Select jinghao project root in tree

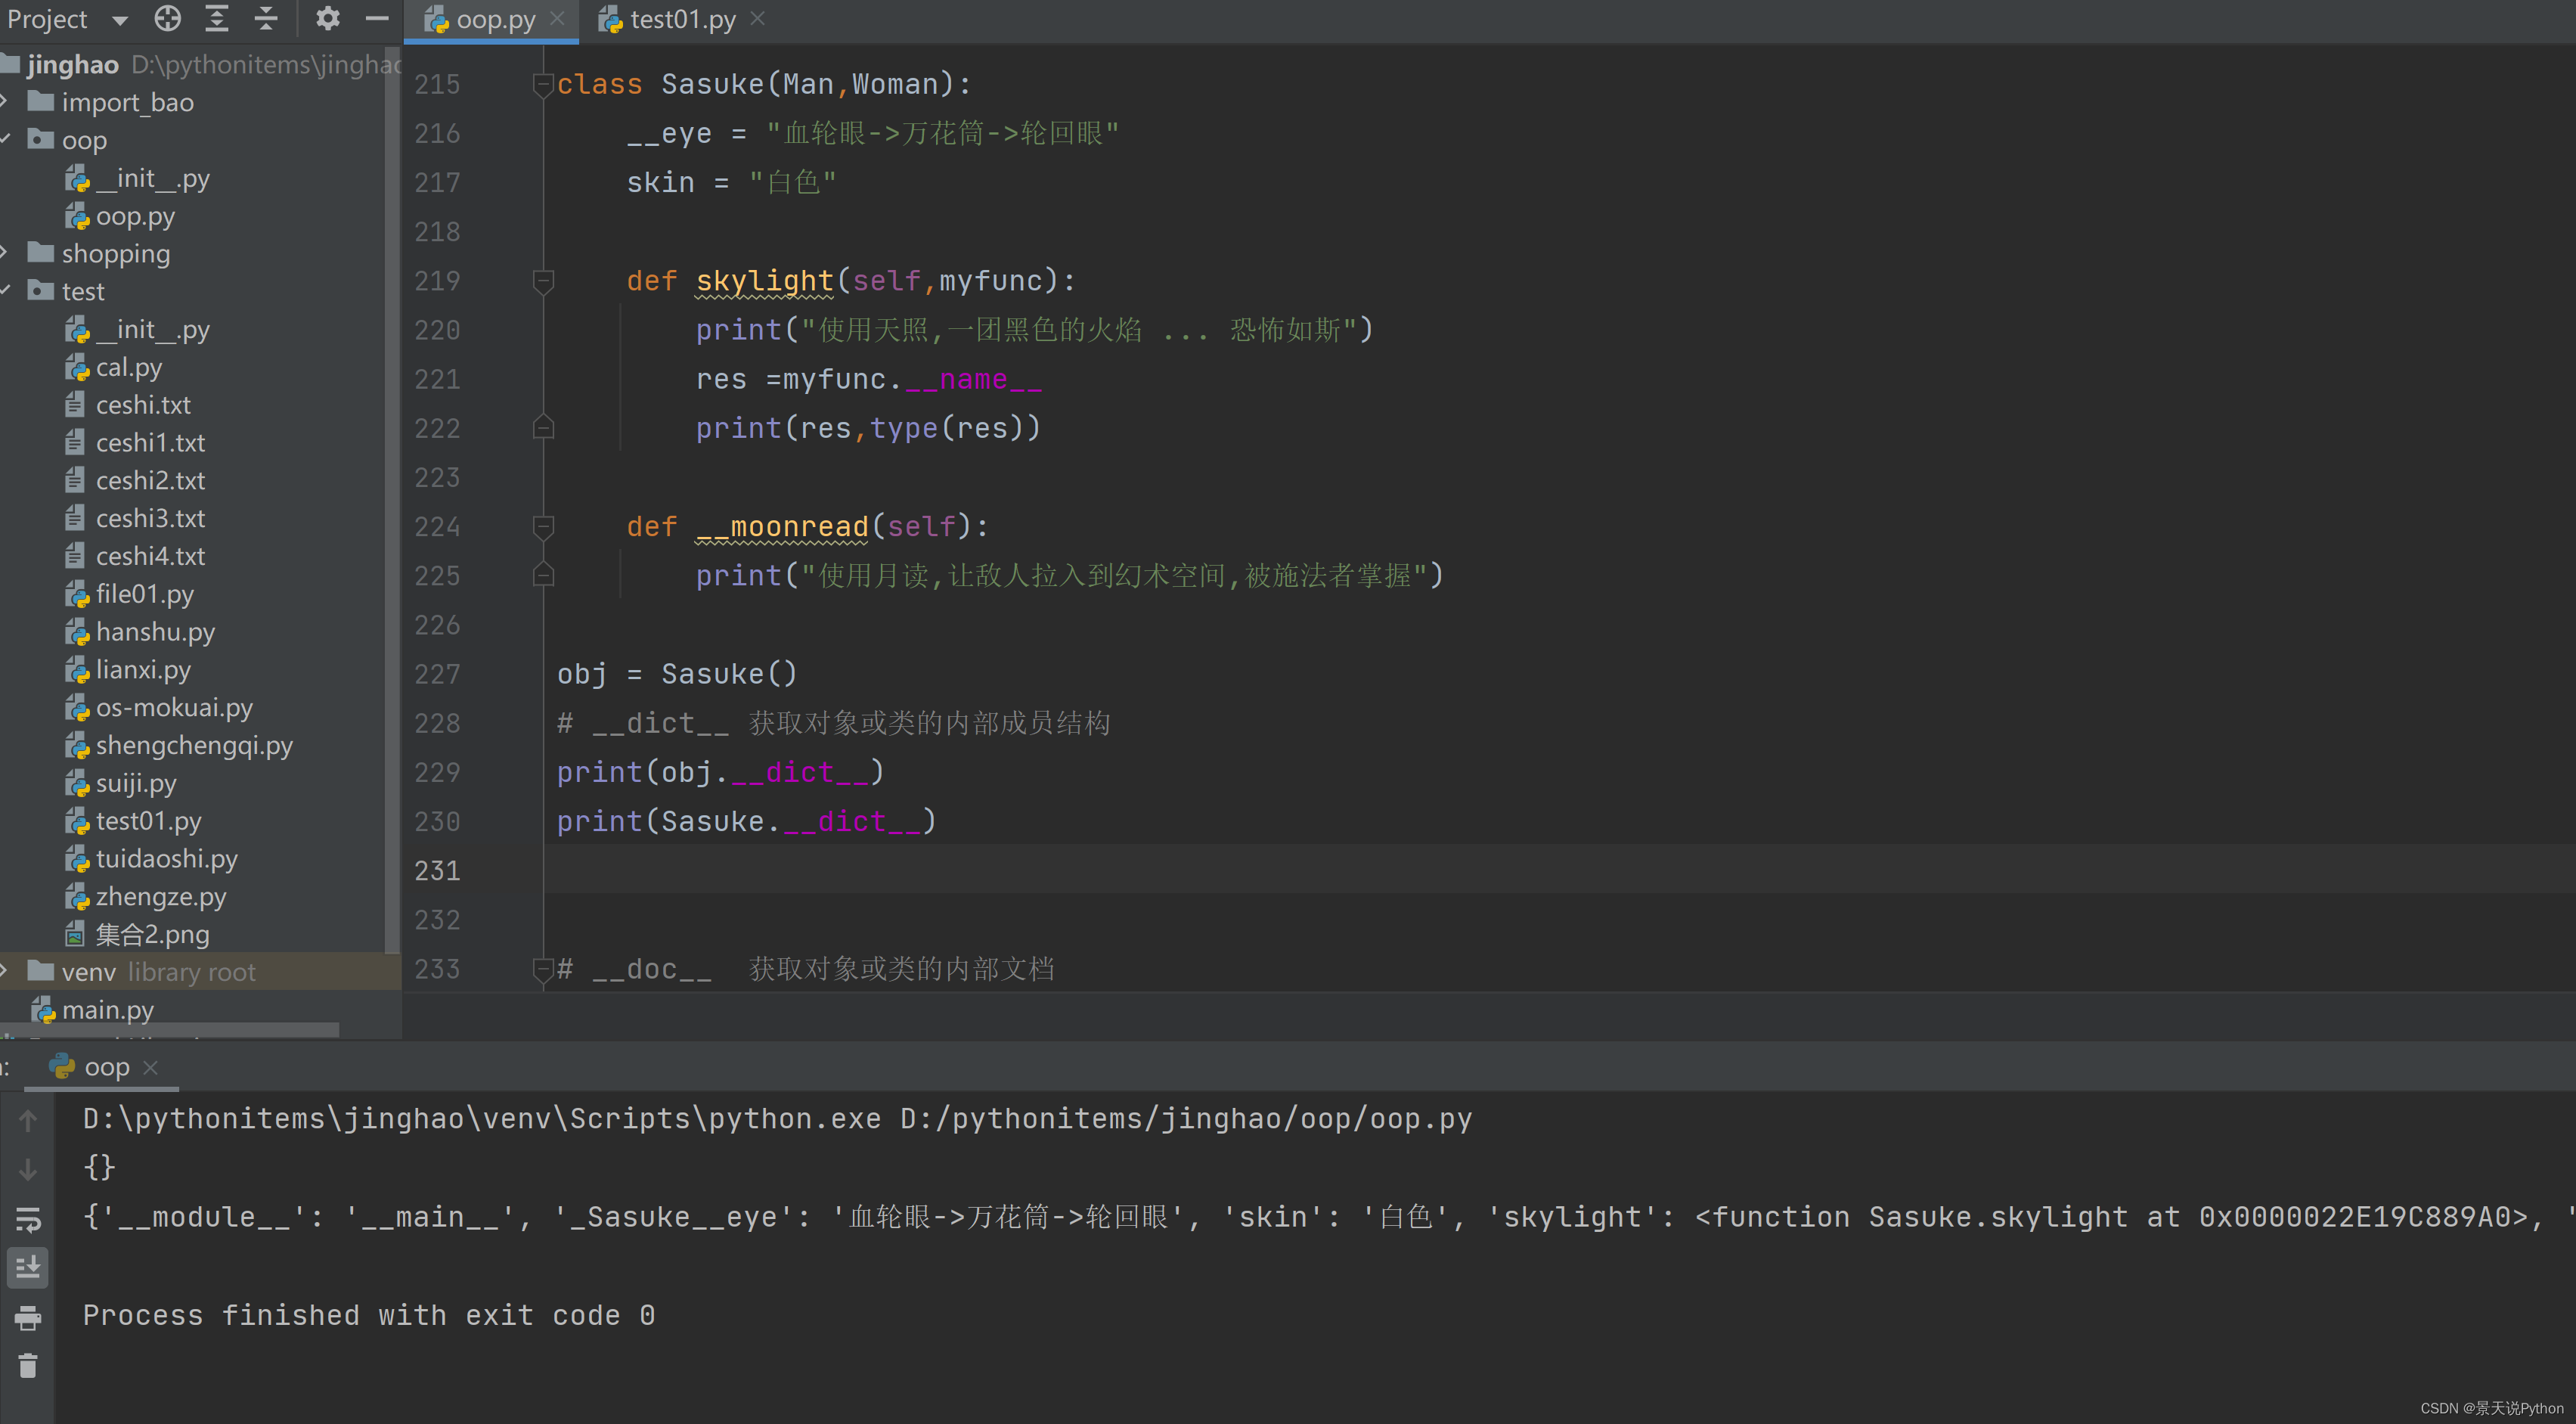pos(73,65)
